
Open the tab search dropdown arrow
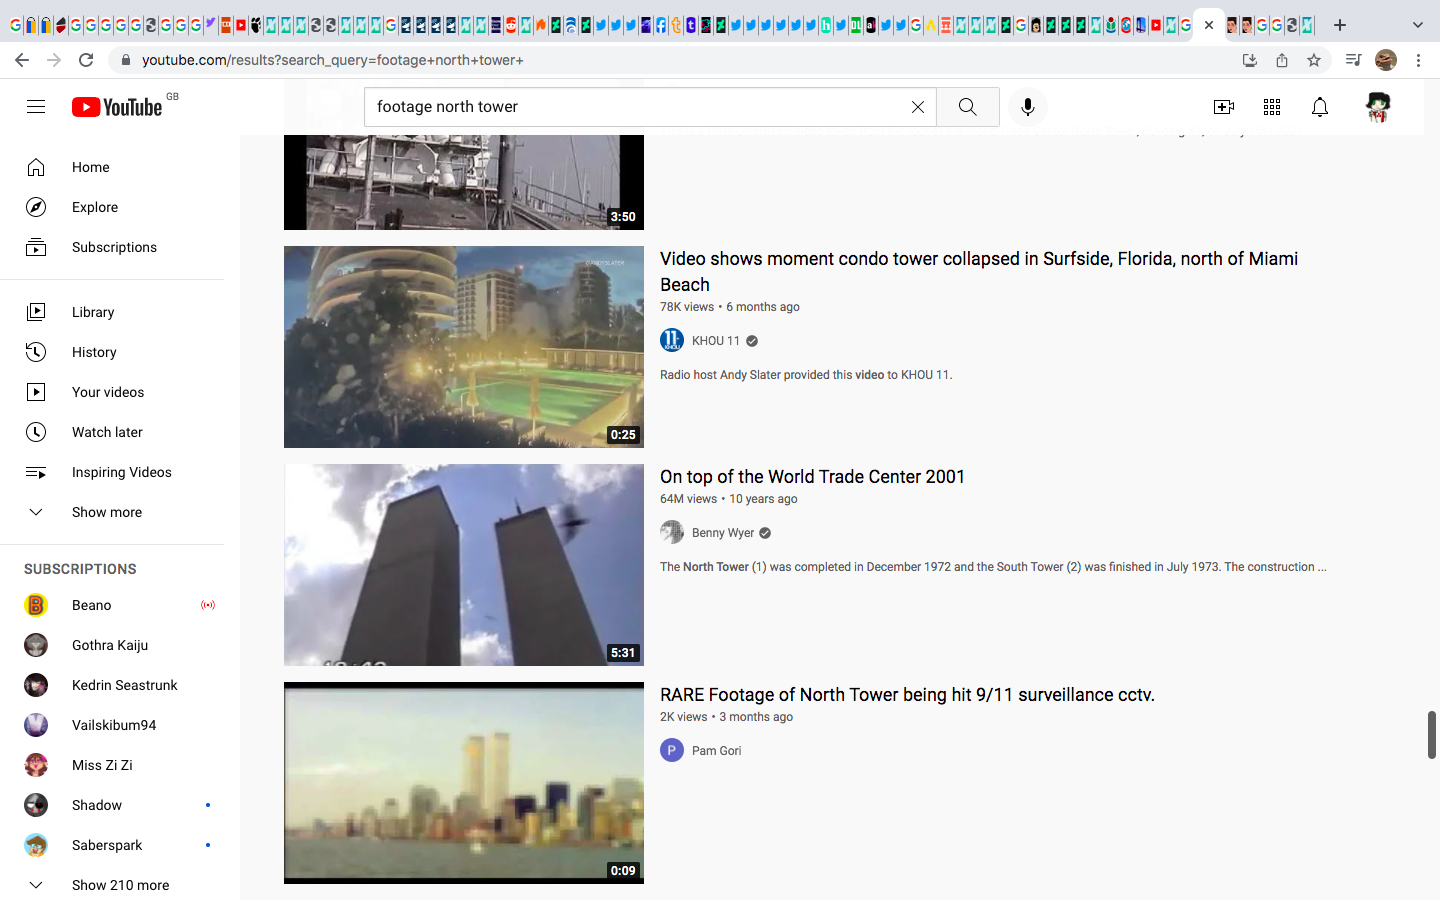coord(1417,25)
